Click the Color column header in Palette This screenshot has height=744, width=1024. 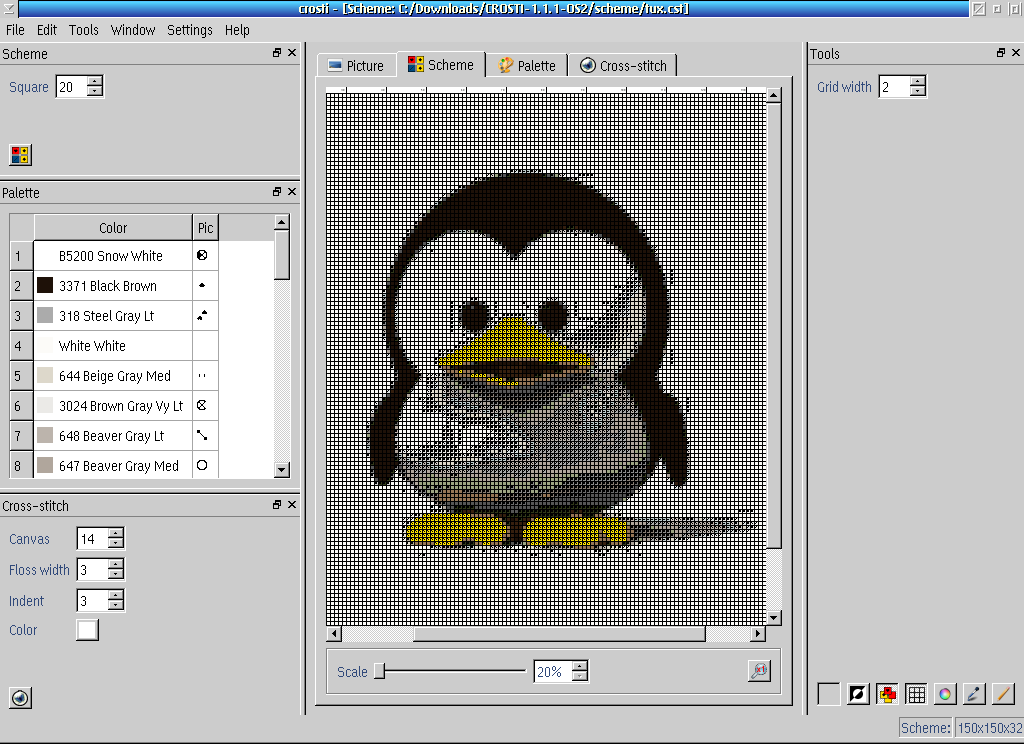113,227
